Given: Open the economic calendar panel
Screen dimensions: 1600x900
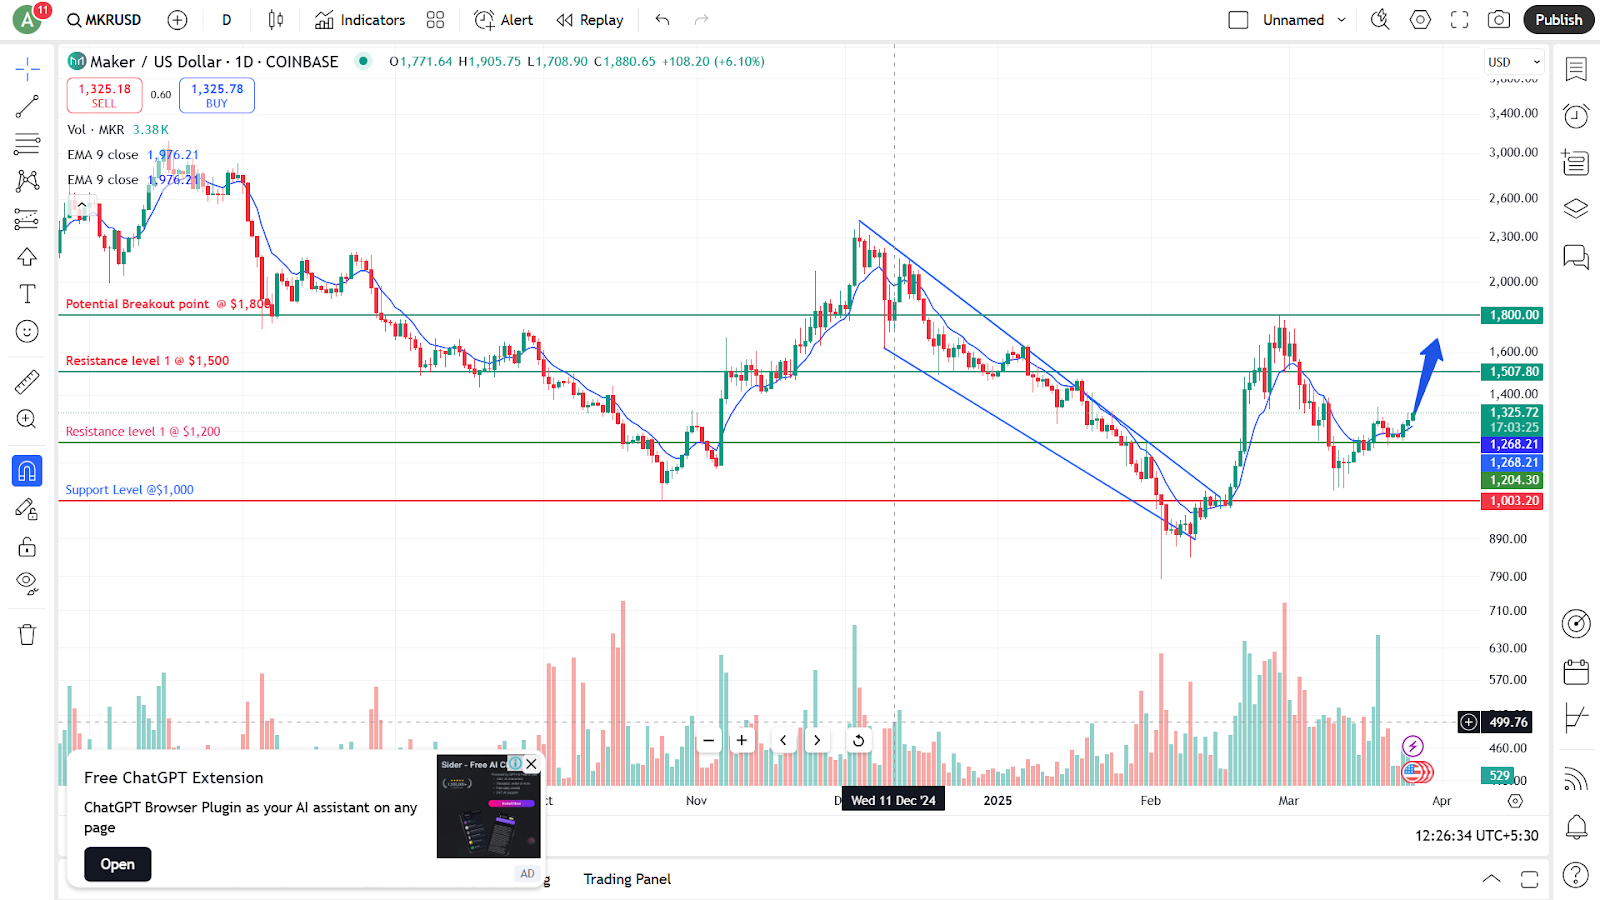Looking at the screenshot, I should click(x=1576, y=672).
